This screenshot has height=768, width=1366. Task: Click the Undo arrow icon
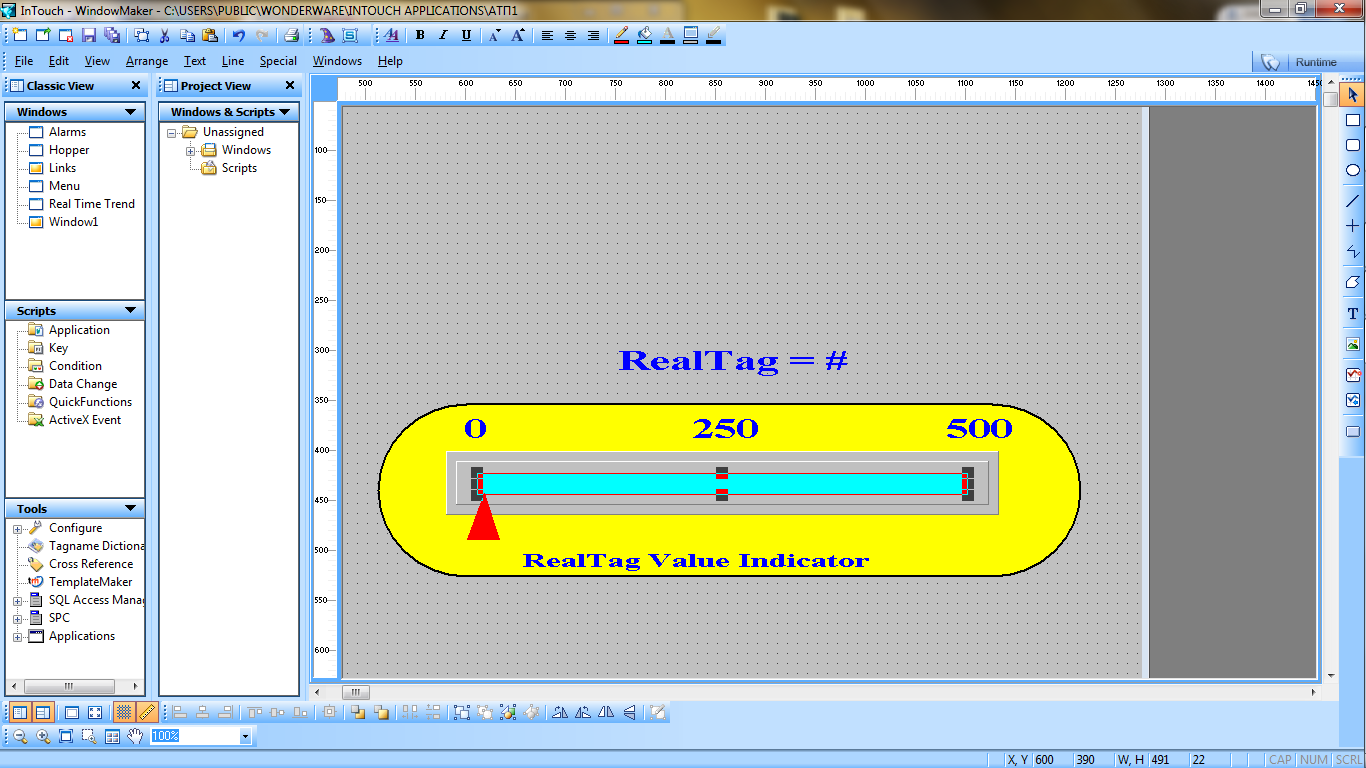click(239, 35)
